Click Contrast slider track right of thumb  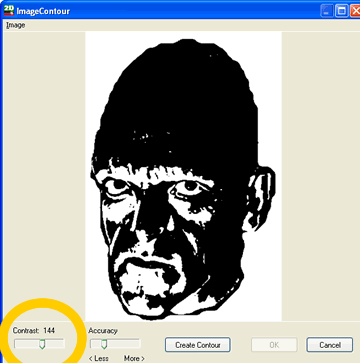click(x=55, y=343)
